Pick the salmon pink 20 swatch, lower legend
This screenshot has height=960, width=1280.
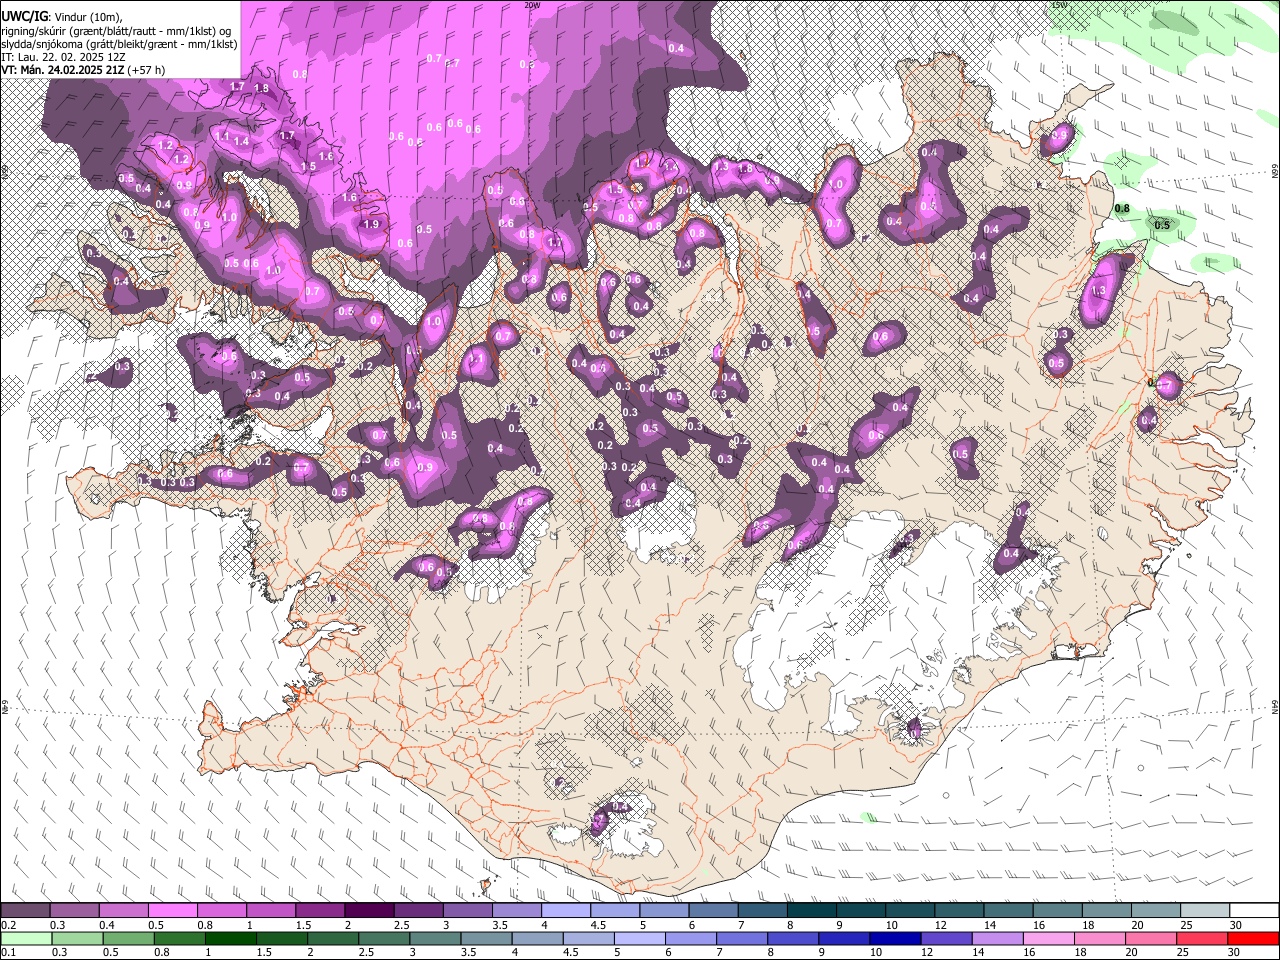point(1152,939)
